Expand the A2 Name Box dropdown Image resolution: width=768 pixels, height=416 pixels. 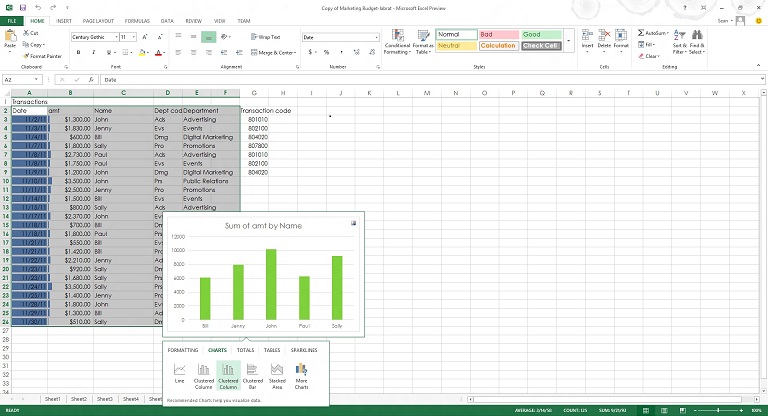point(36,79)
